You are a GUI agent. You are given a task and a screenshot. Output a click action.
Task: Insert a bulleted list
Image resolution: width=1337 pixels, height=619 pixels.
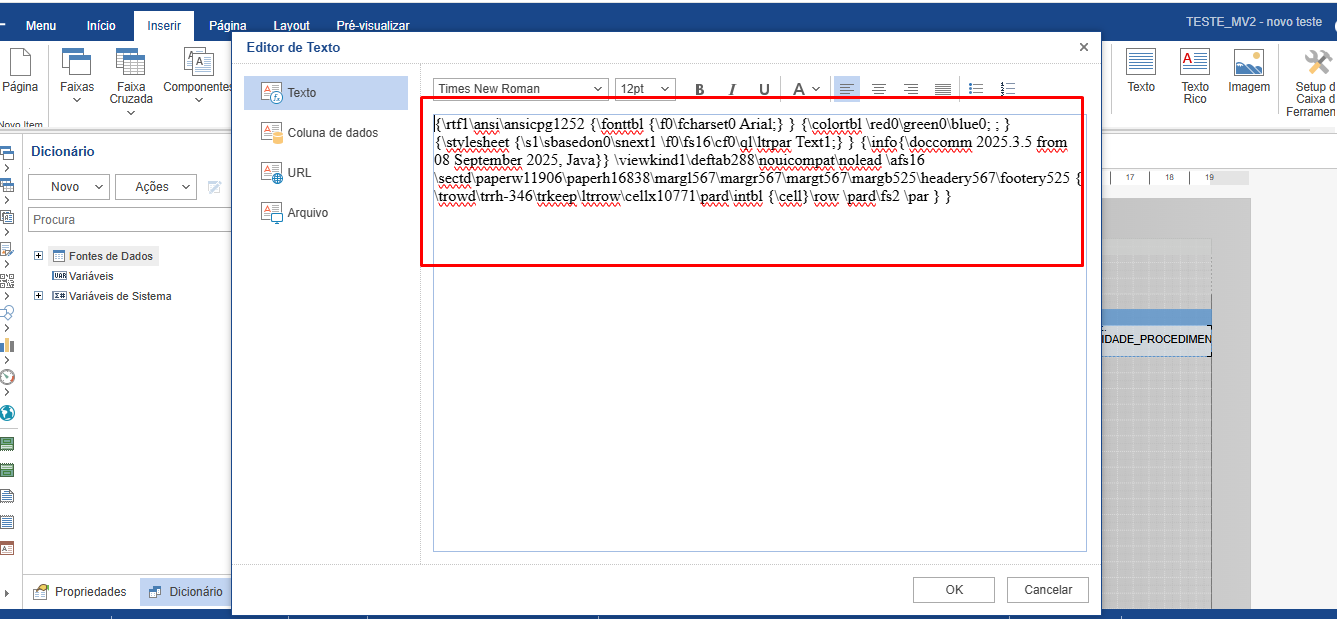click(x=977, y=89)
